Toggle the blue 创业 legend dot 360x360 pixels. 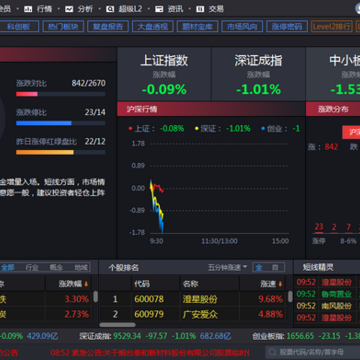[x=263, y=128]
